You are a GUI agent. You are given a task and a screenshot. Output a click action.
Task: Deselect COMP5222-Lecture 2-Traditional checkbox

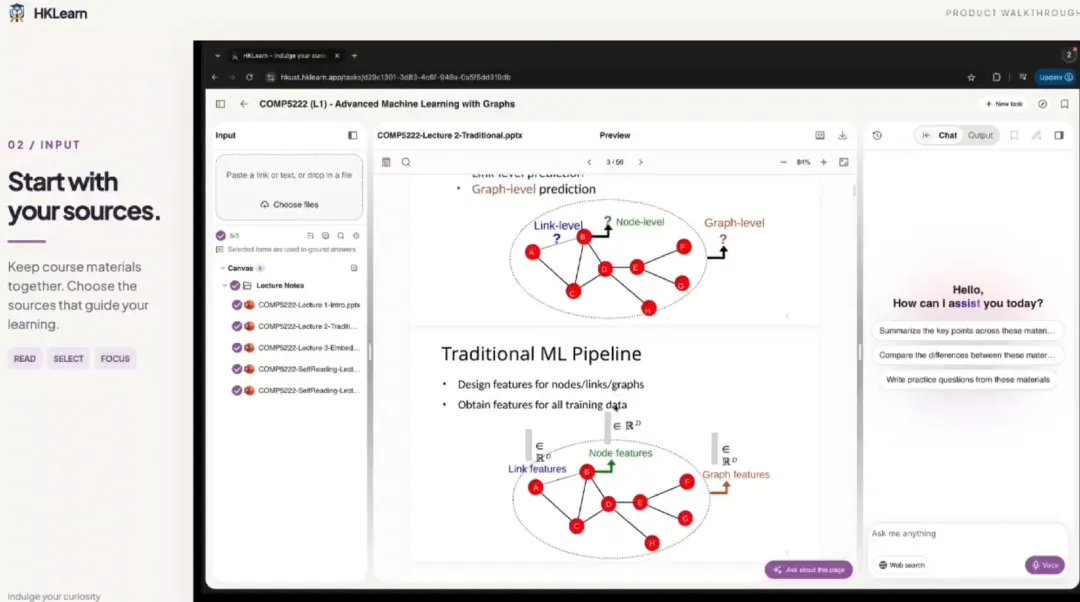[237, 326]
